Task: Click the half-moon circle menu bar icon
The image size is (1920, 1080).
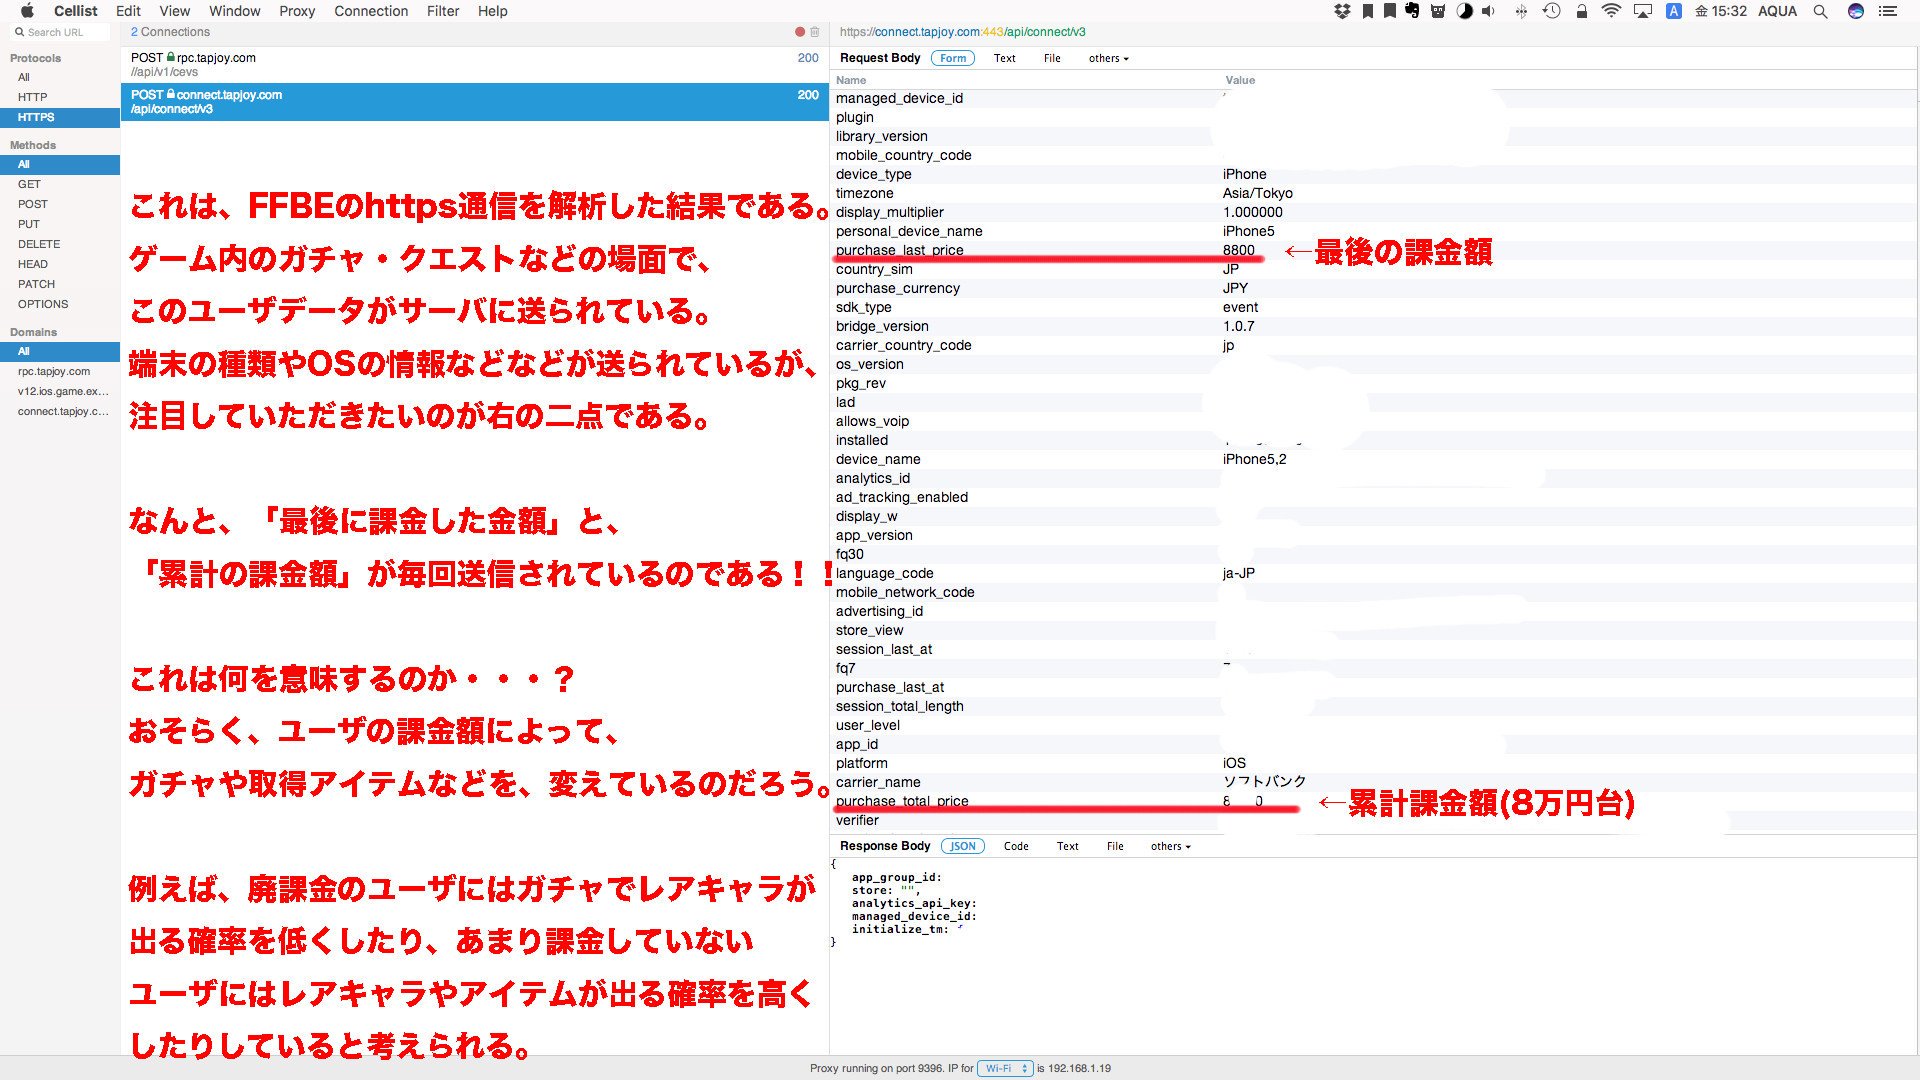Action: (1464, 11)
